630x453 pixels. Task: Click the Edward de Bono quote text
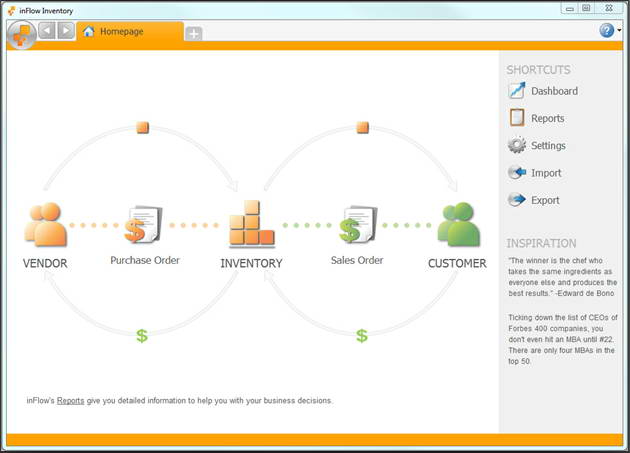point(562,277)
